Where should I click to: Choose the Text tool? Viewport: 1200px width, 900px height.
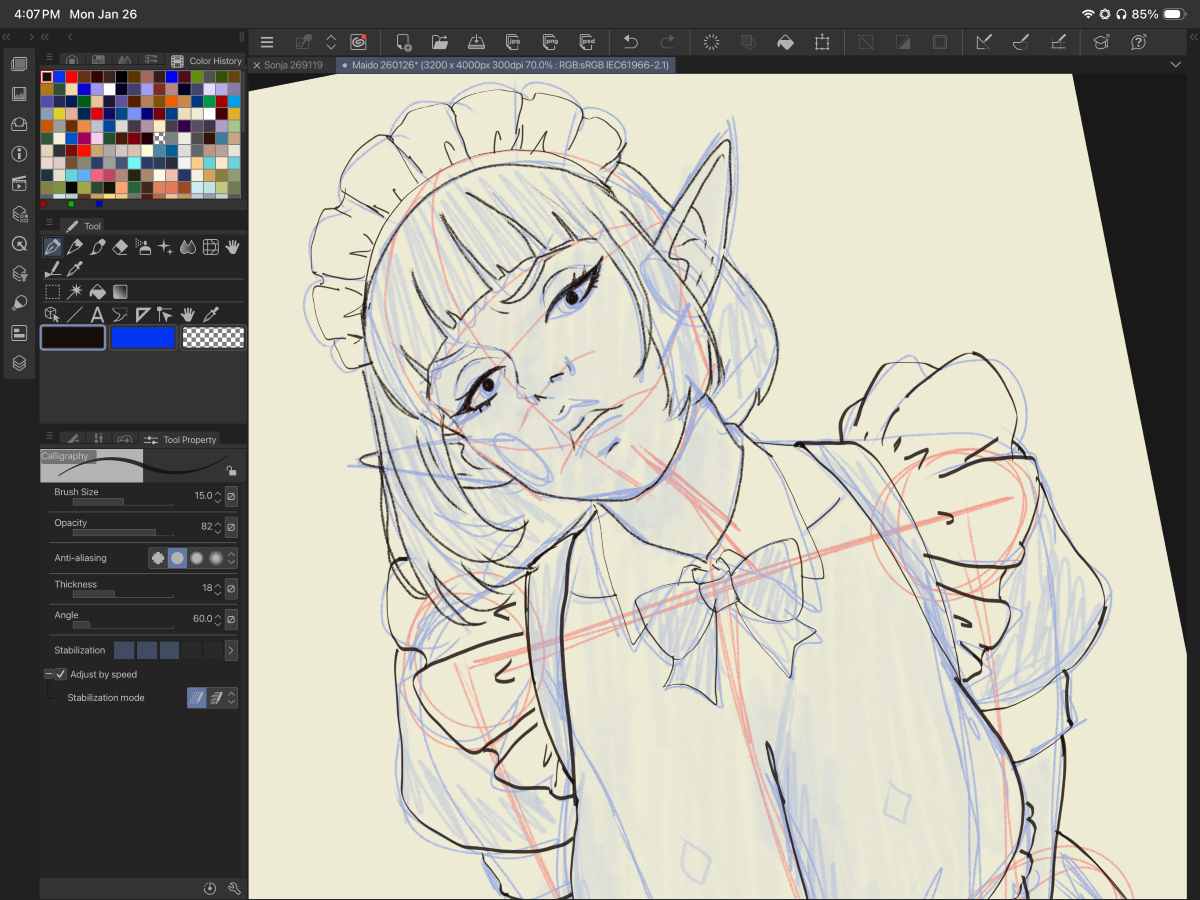coord(97,315)
